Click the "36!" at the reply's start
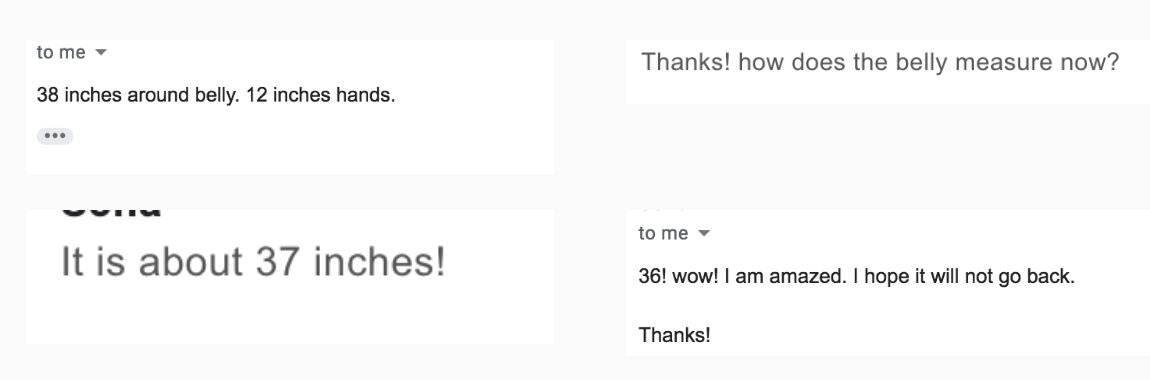The image size is (1150, 380). [x=652, y=279]
